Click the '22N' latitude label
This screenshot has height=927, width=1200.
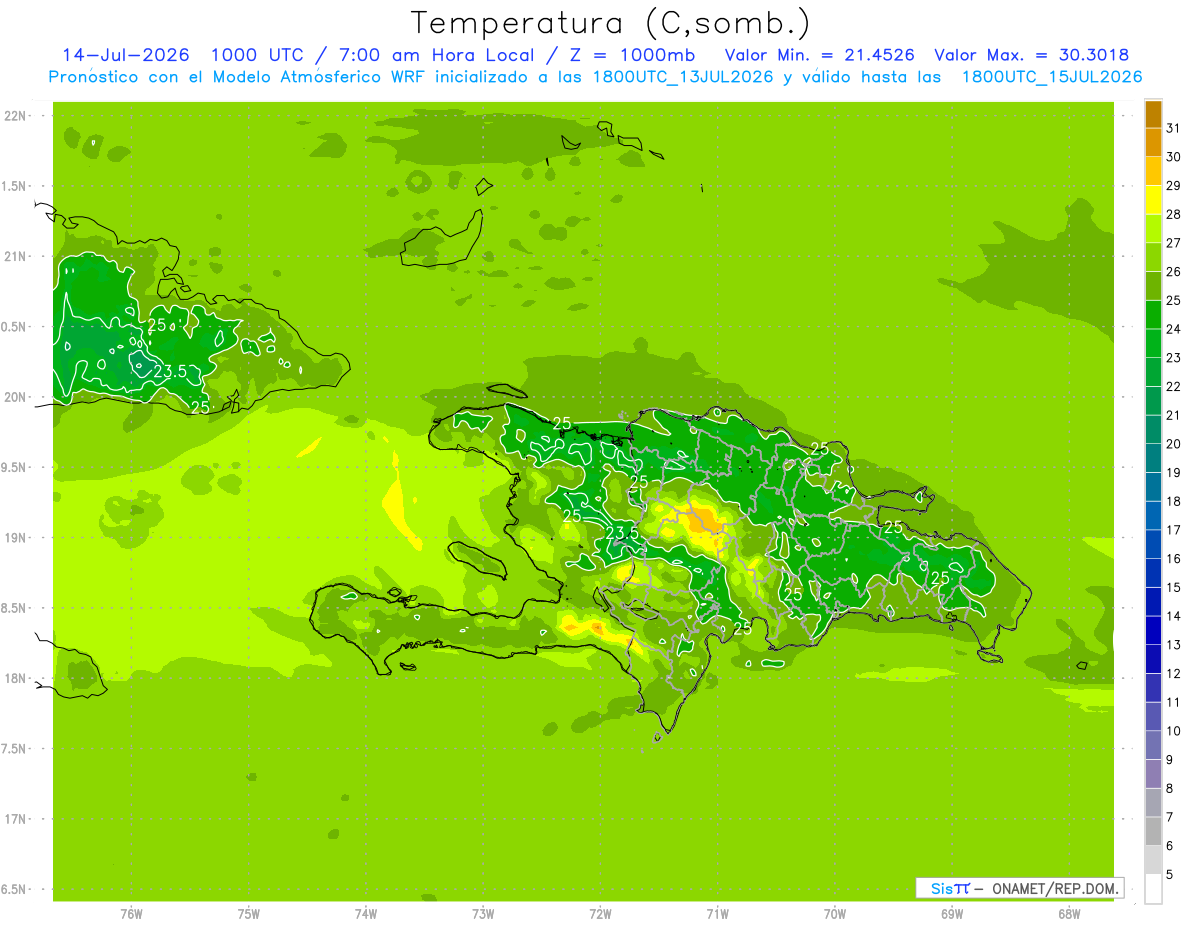point(17,116)
